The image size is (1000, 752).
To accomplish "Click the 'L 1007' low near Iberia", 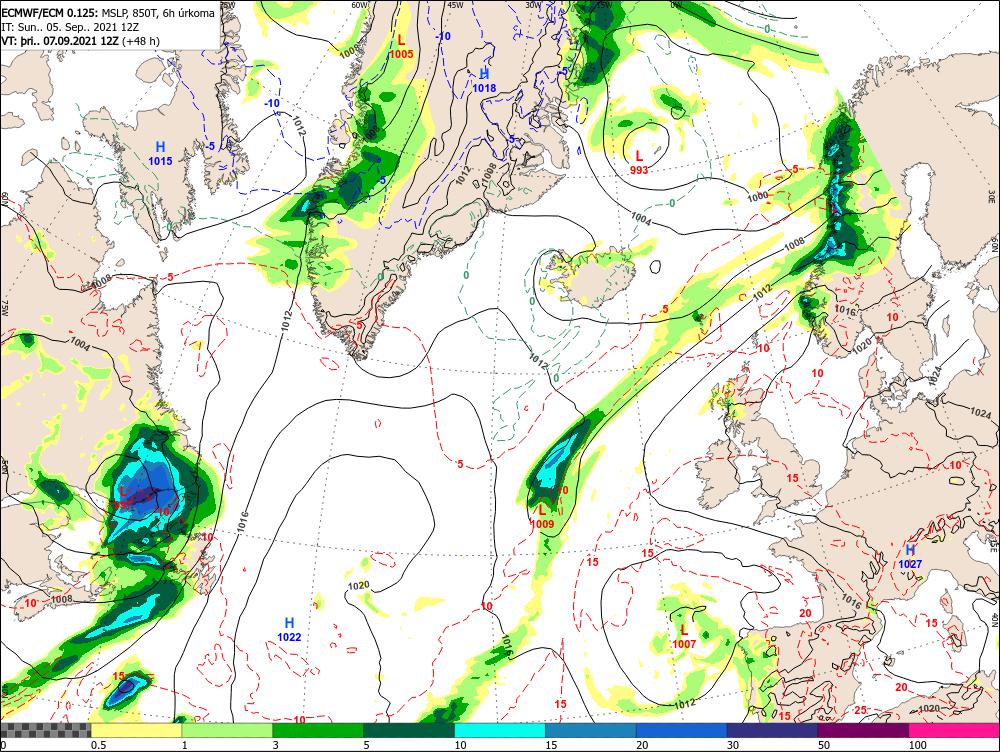I will pyautogui.click(x=684, y=637).
